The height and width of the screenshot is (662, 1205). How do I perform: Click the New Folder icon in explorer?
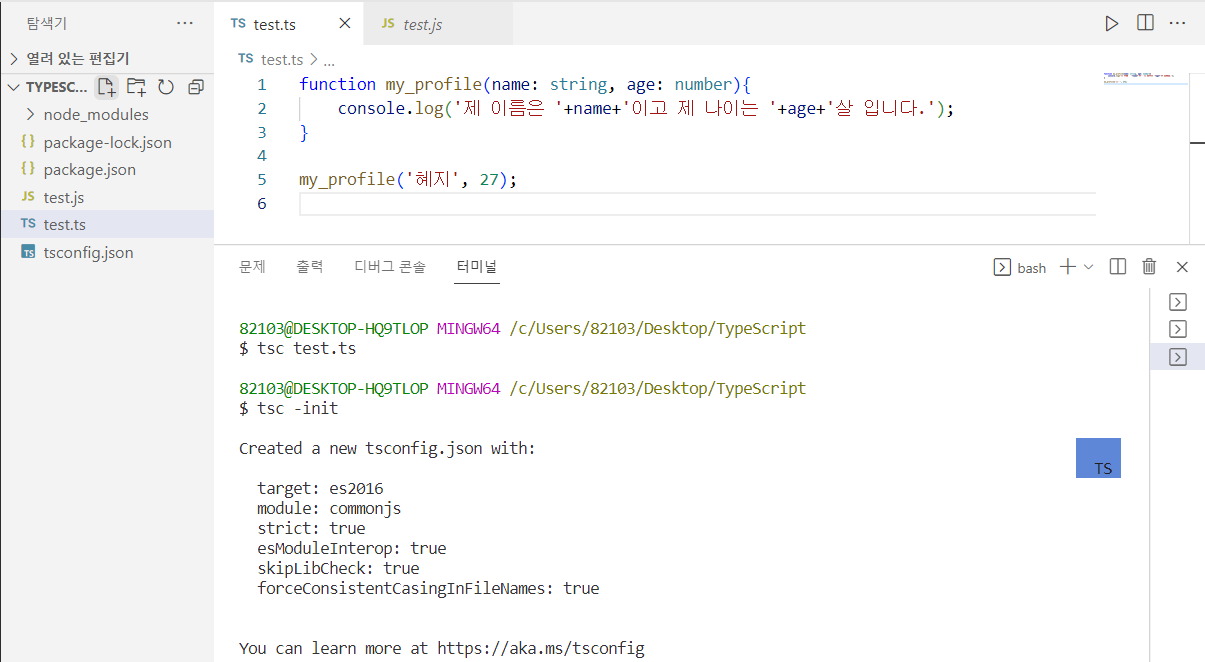[136, 87]
